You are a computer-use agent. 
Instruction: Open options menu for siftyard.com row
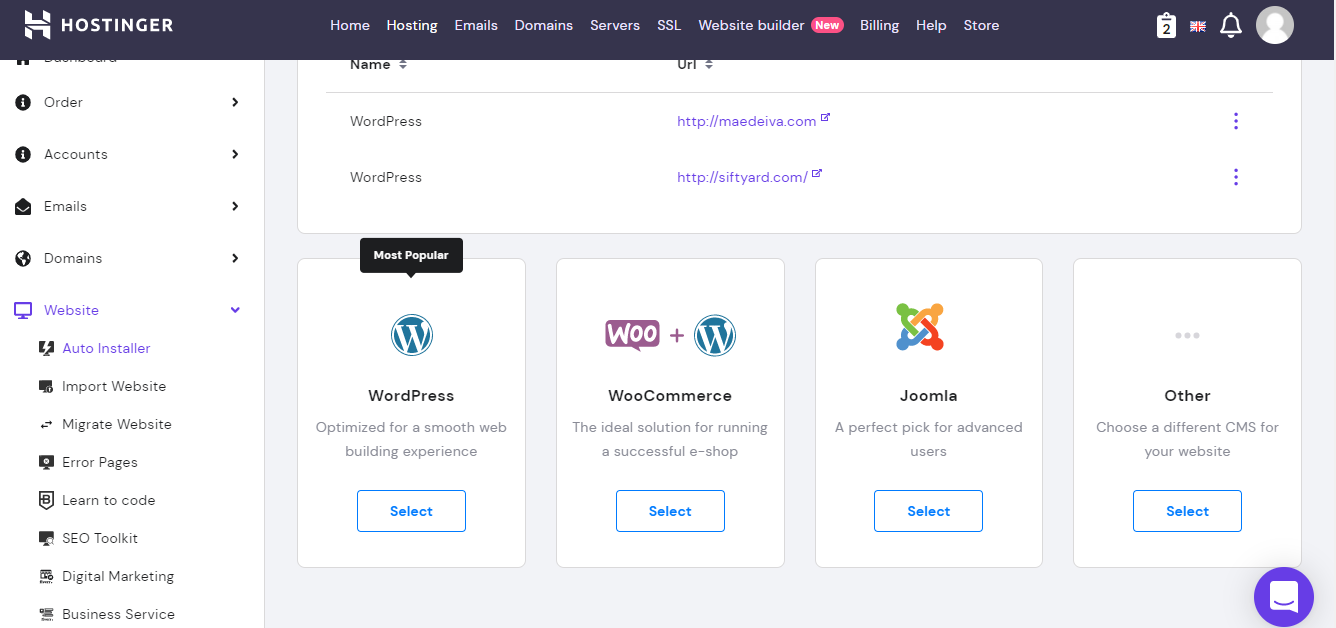coord(1236,177)
